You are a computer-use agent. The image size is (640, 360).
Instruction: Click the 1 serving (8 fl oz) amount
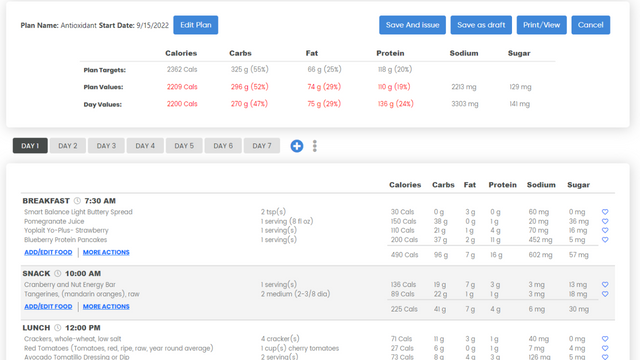pos(287,221)
